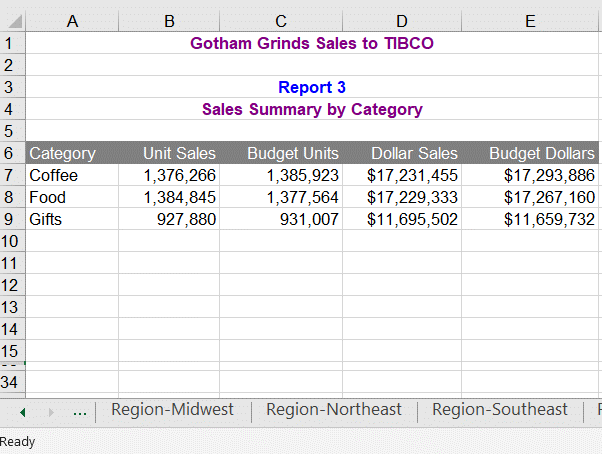Screen dimensions: 602x454
Task: Select the Gotham Grinds Sales title cell
Action: 311,43
